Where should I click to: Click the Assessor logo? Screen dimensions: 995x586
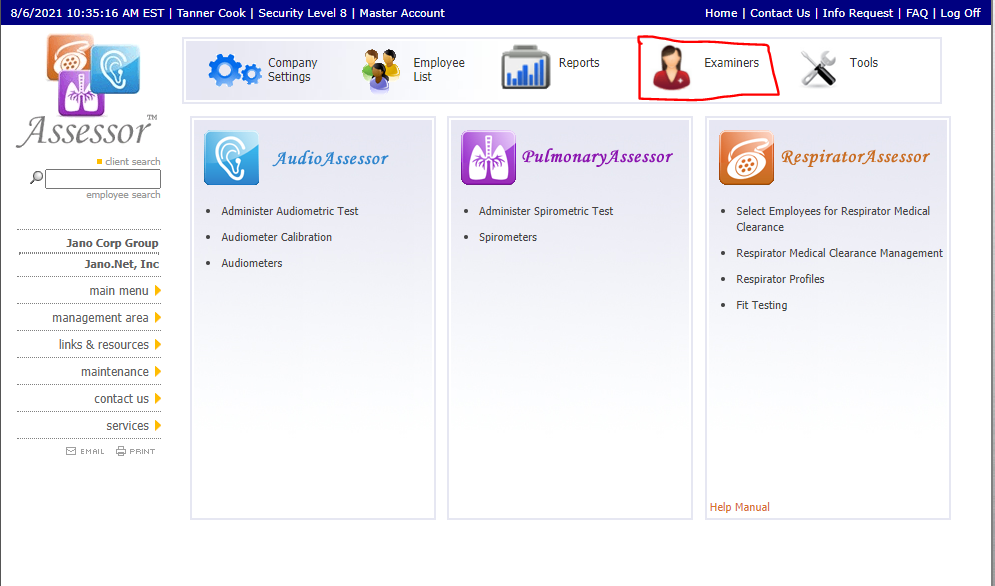tap(87, 91)
